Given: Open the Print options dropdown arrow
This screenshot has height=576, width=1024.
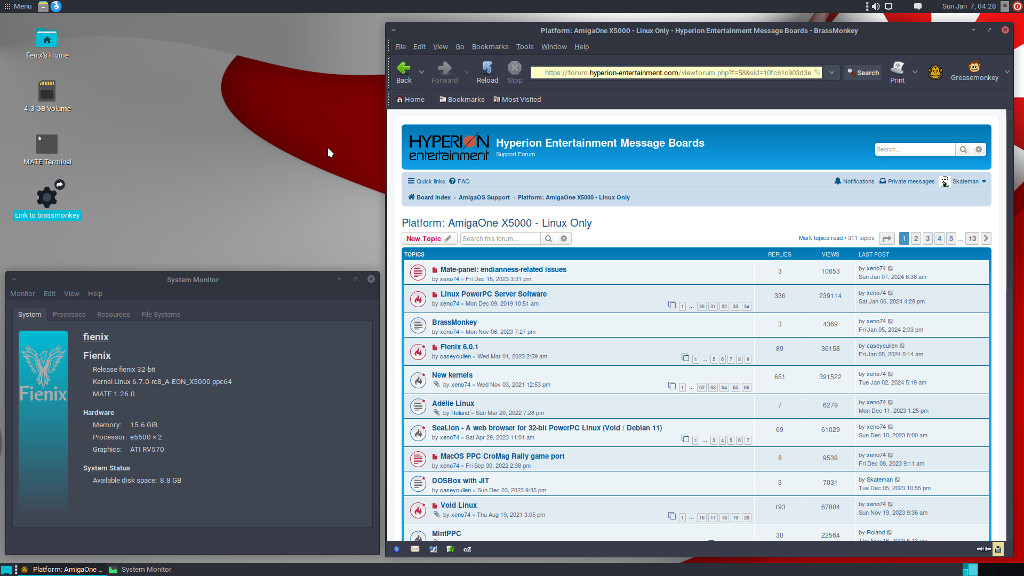Looking at the screenshot, I should 914,72.
